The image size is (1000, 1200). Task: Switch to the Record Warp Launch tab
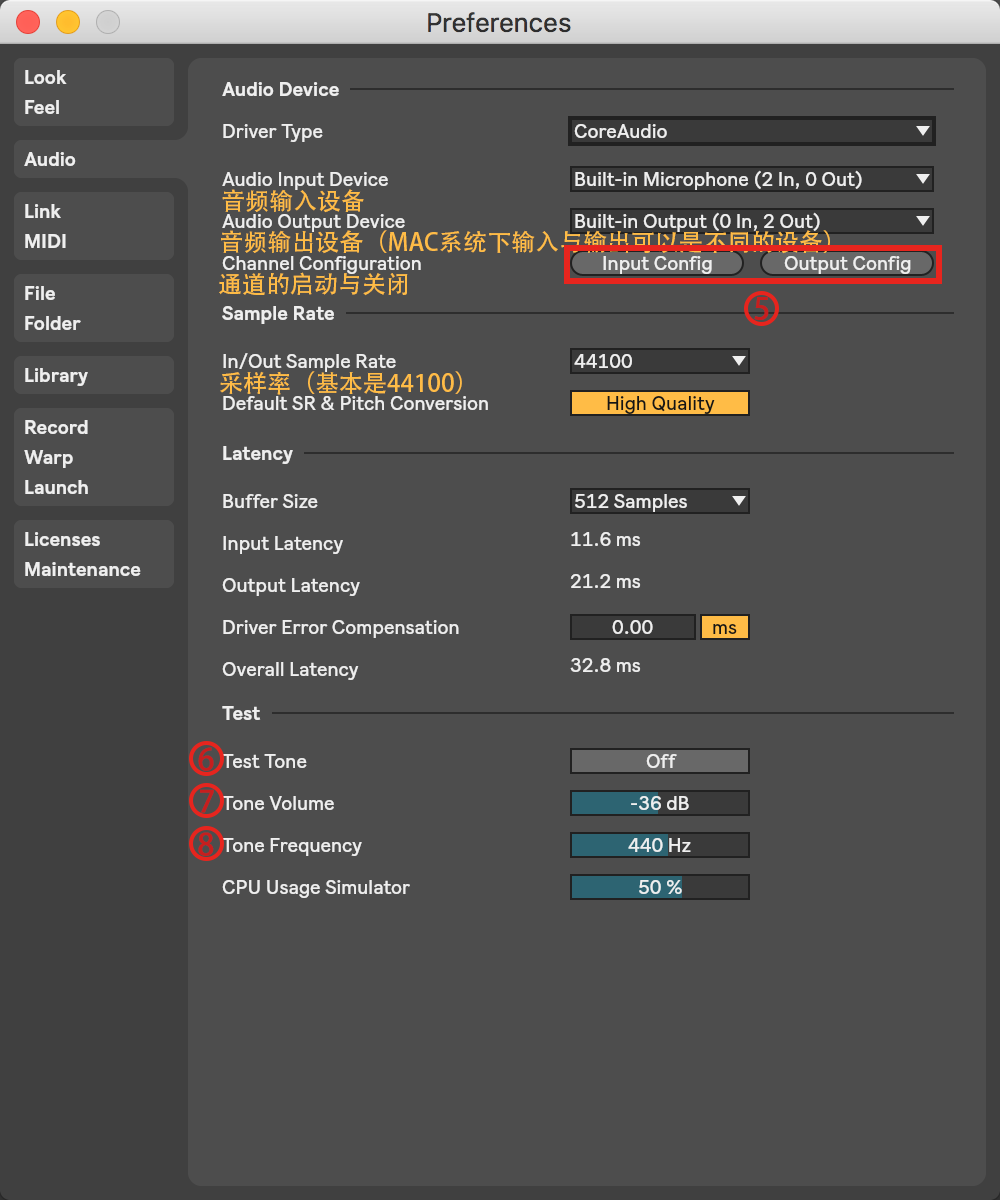tap(93, 457)
